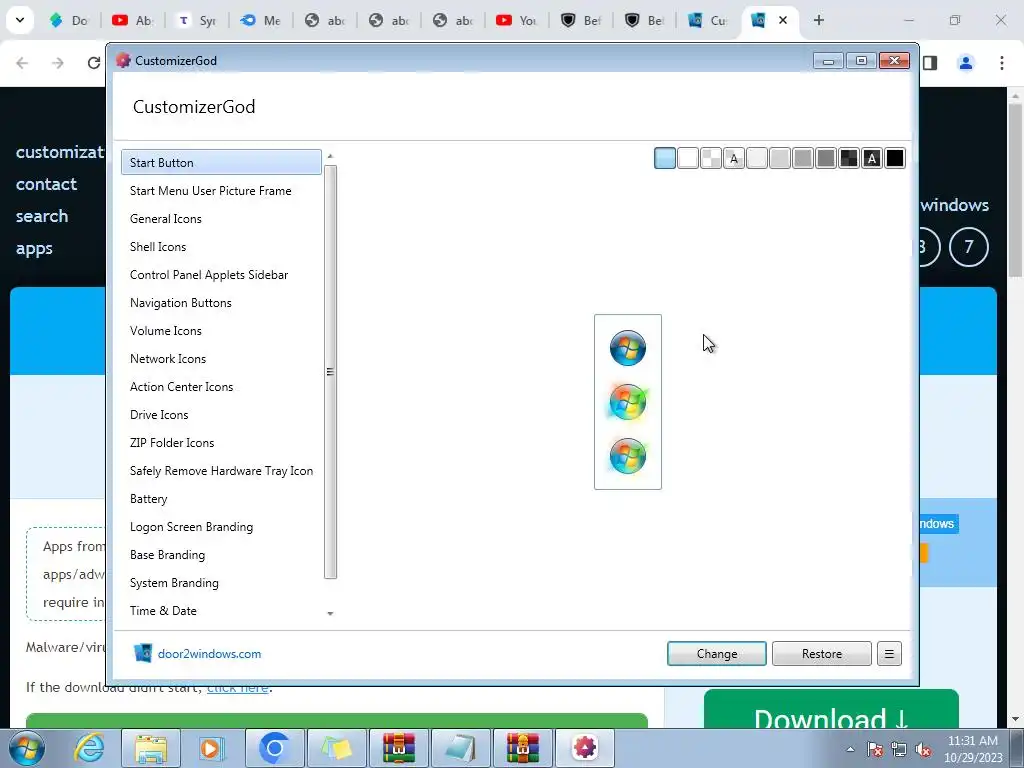Select General Icons in the list
The height and width of the screenshot is (768, 1024).
pyautogui.click(x=221, y=219)
